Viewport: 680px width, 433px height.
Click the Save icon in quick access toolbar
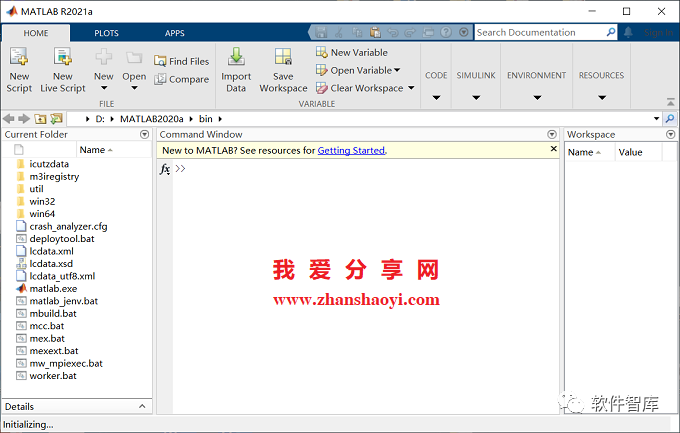tap(321, 32)
